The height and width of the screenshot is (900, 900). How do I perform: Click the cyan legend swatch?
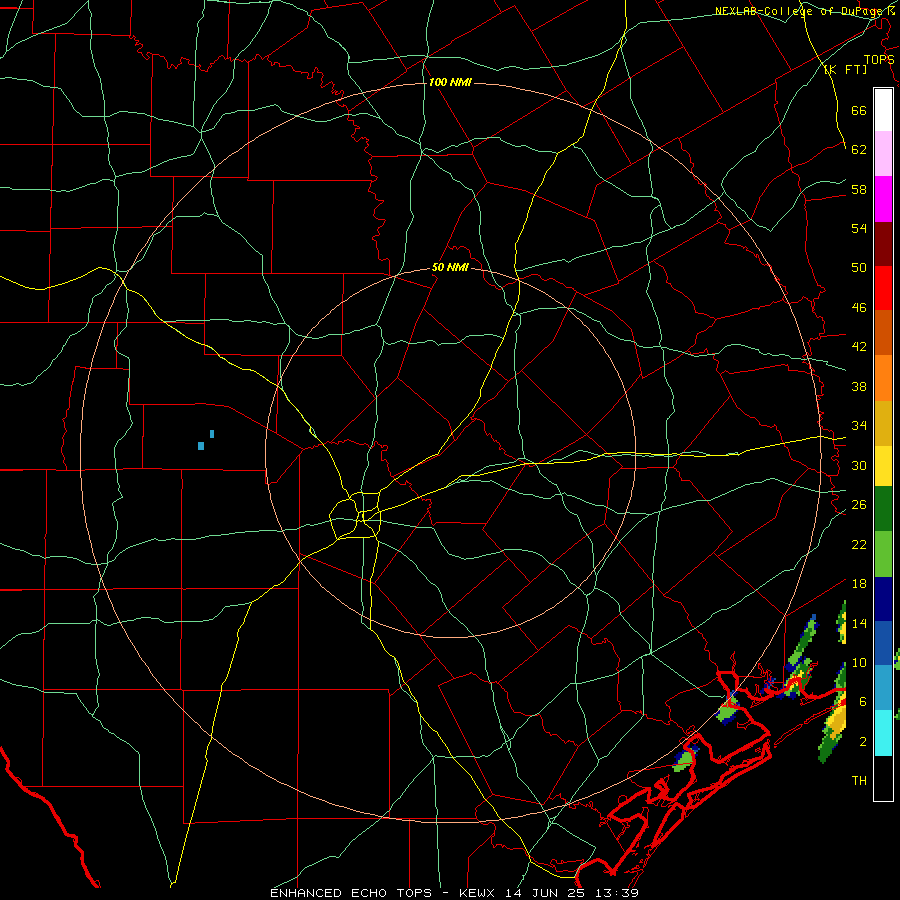[x=883, y=733]
